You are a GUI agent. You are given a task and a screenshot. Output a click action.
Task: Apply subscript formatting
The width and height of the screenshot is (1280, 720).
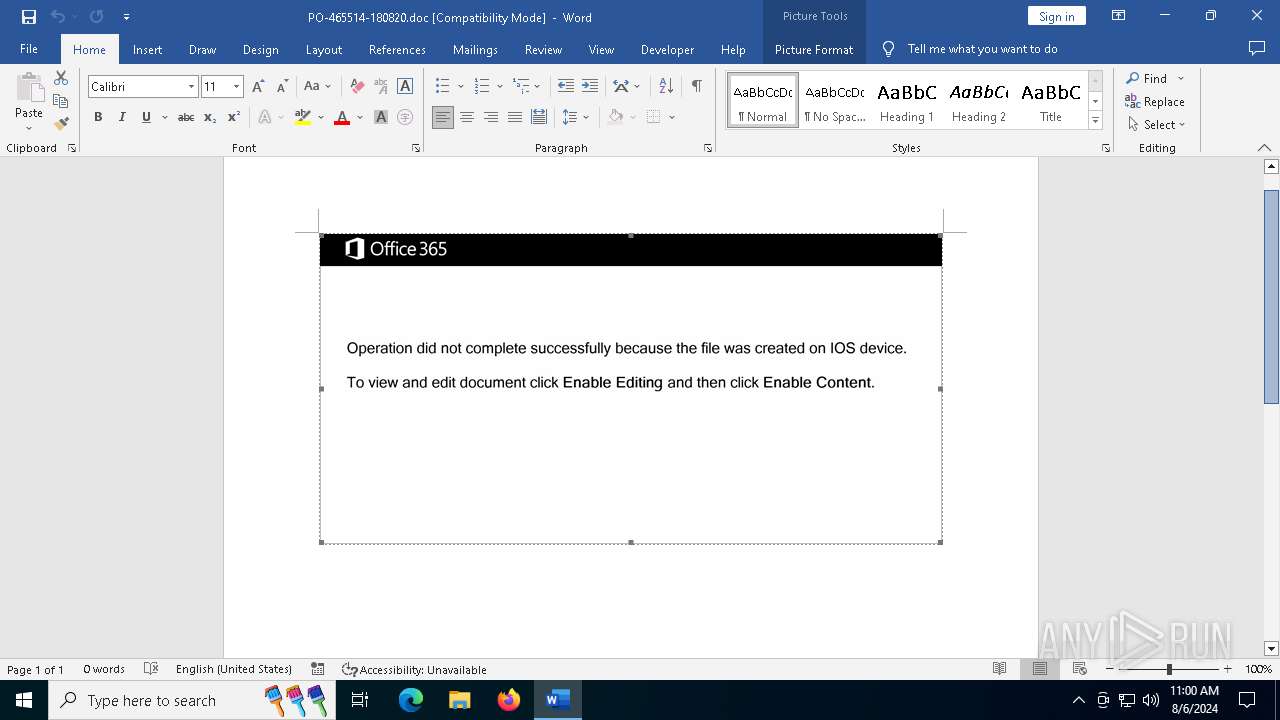click(x=210, y=117)
